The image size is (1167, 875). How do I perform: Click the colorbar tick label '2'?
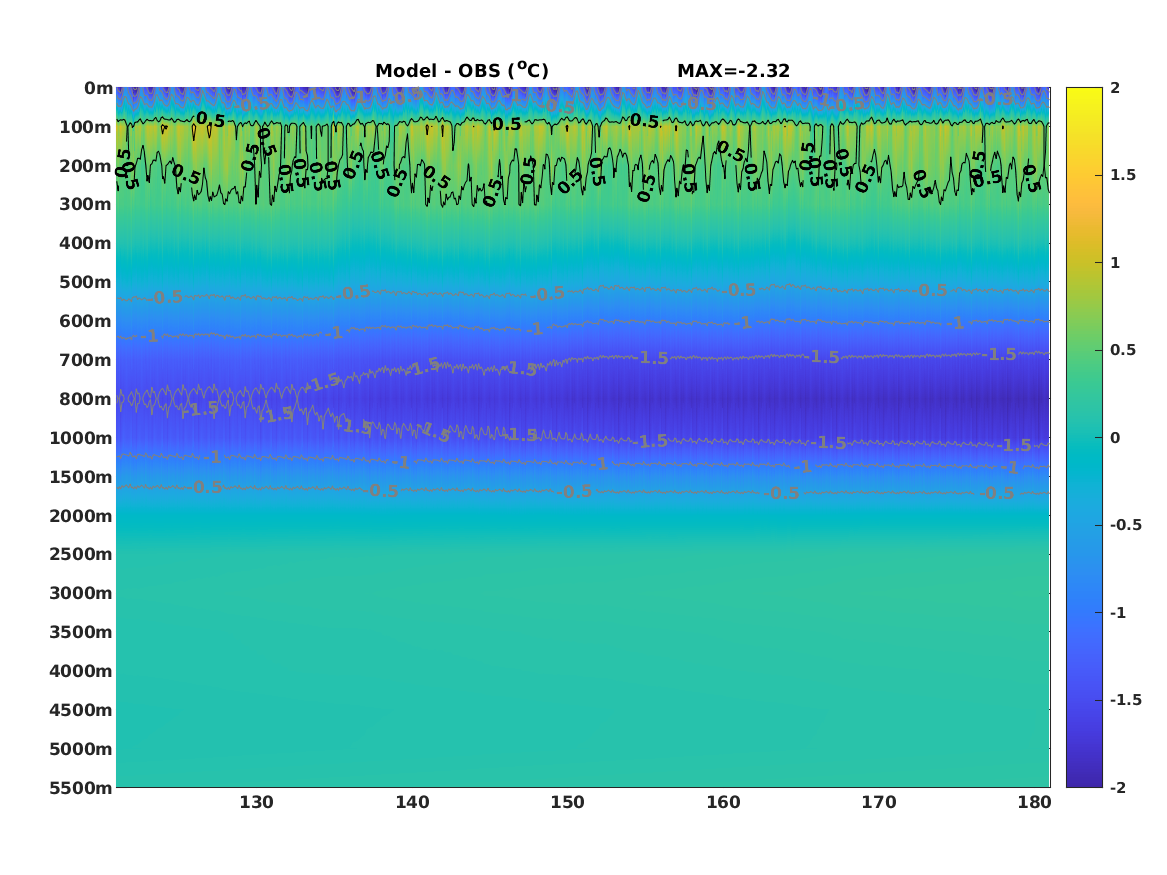(1115, 88)
